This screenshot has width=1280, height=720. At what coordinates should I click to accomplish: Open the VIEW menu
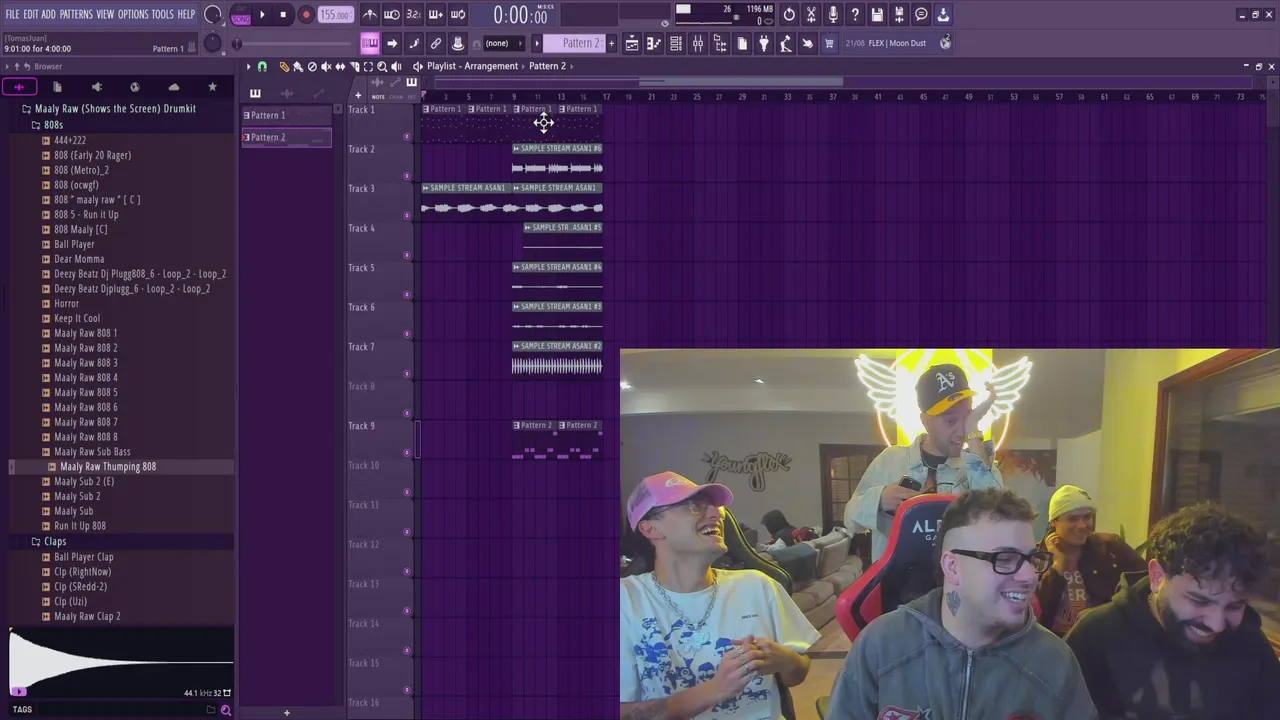(x=105, y=14)
